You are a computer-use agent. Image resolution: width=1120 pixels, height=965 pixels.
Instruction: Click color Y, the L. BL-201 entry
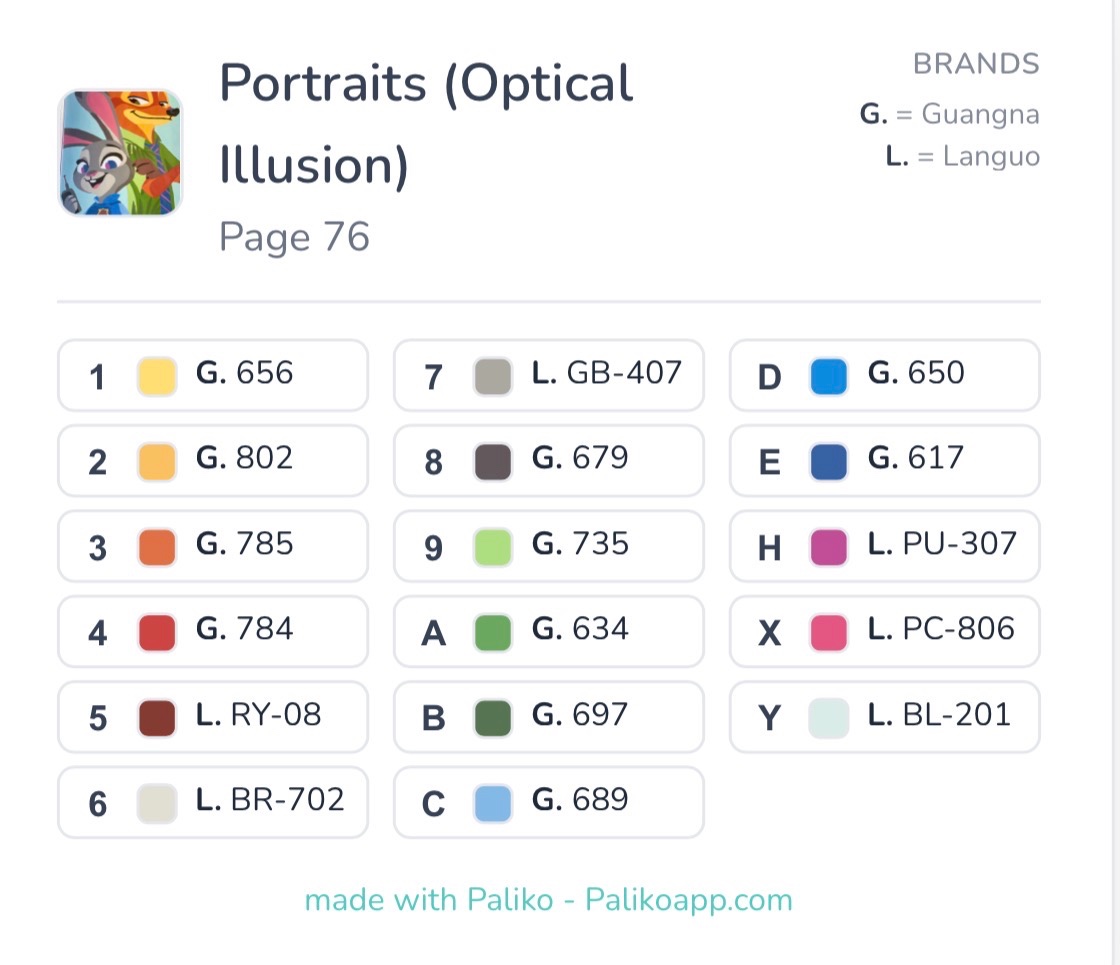[884, 717]
